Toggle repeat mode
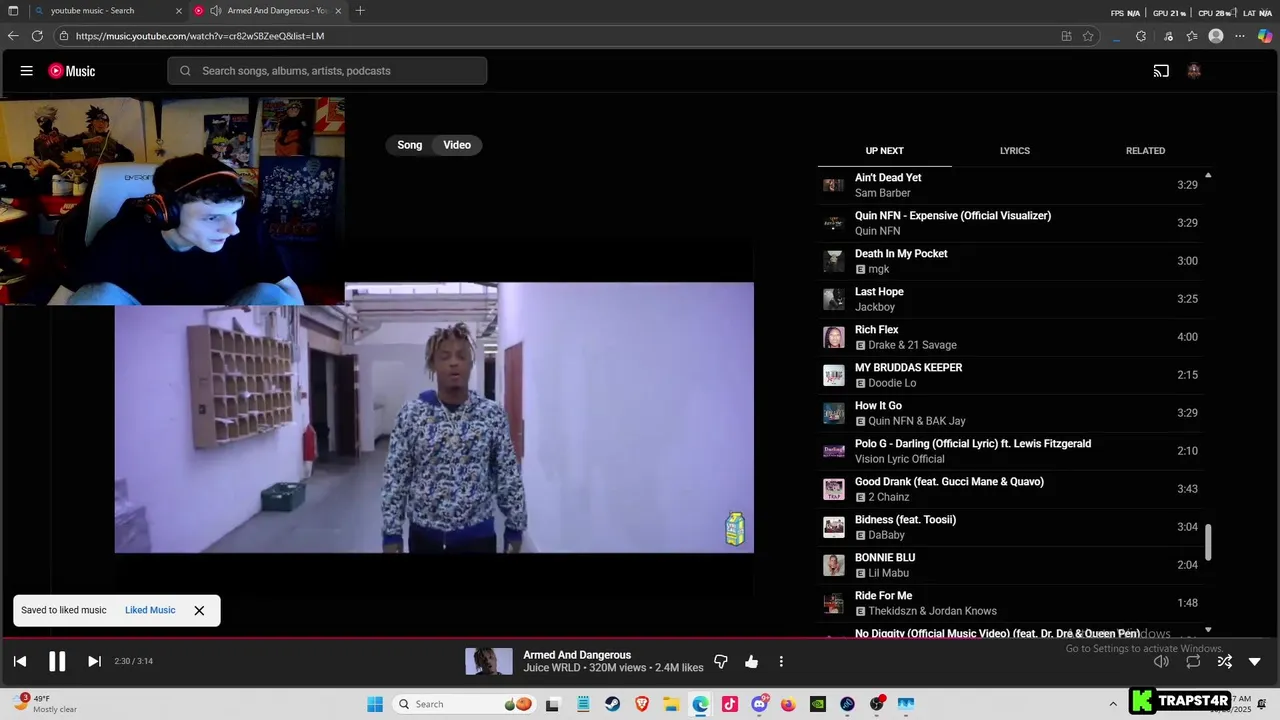 (1193, 662)
